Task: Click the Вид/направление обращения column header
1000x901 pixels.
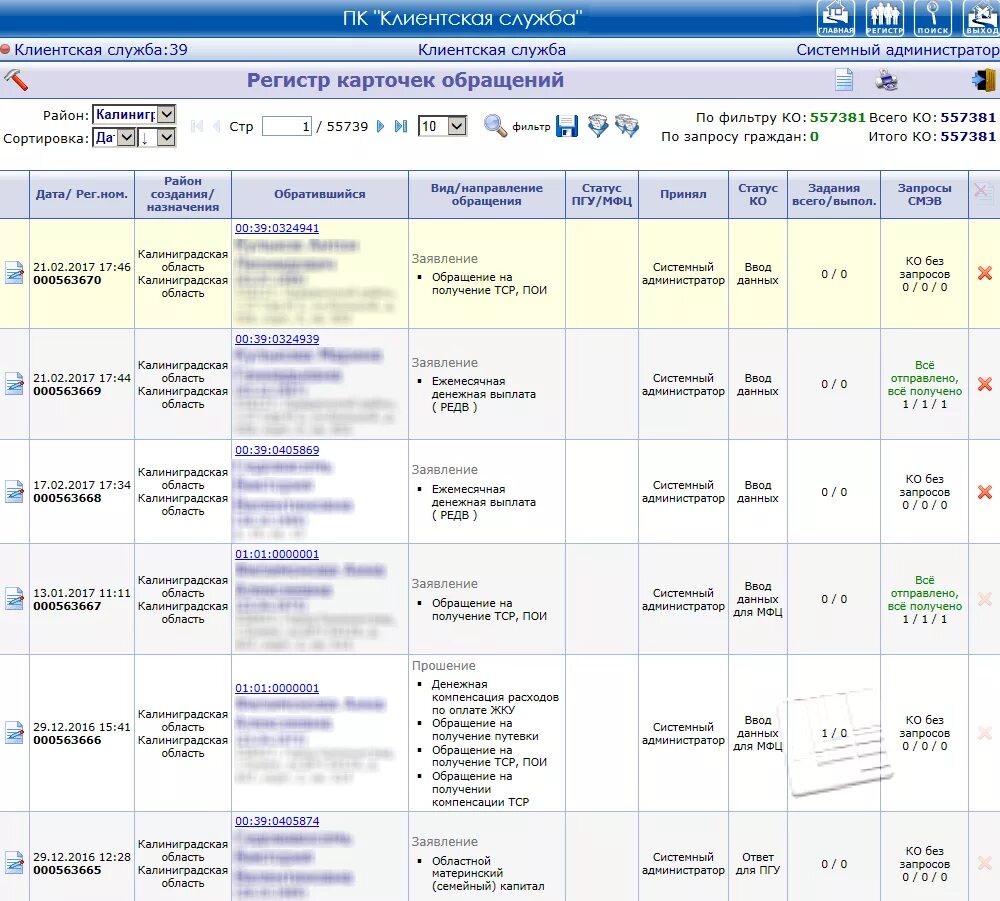Action: pyautogui.click(x=487, y=194)
